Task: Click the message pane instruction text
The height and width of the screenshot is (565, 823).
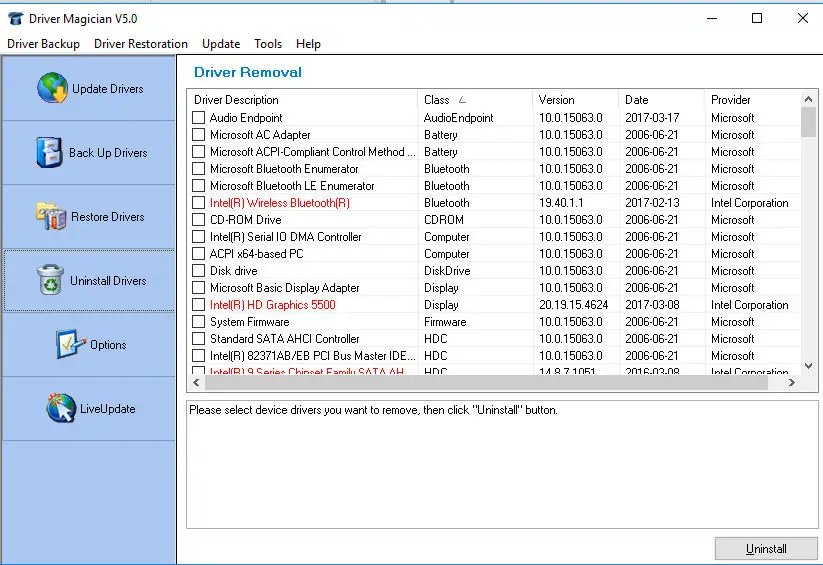Action: click(x=373, y=410)
